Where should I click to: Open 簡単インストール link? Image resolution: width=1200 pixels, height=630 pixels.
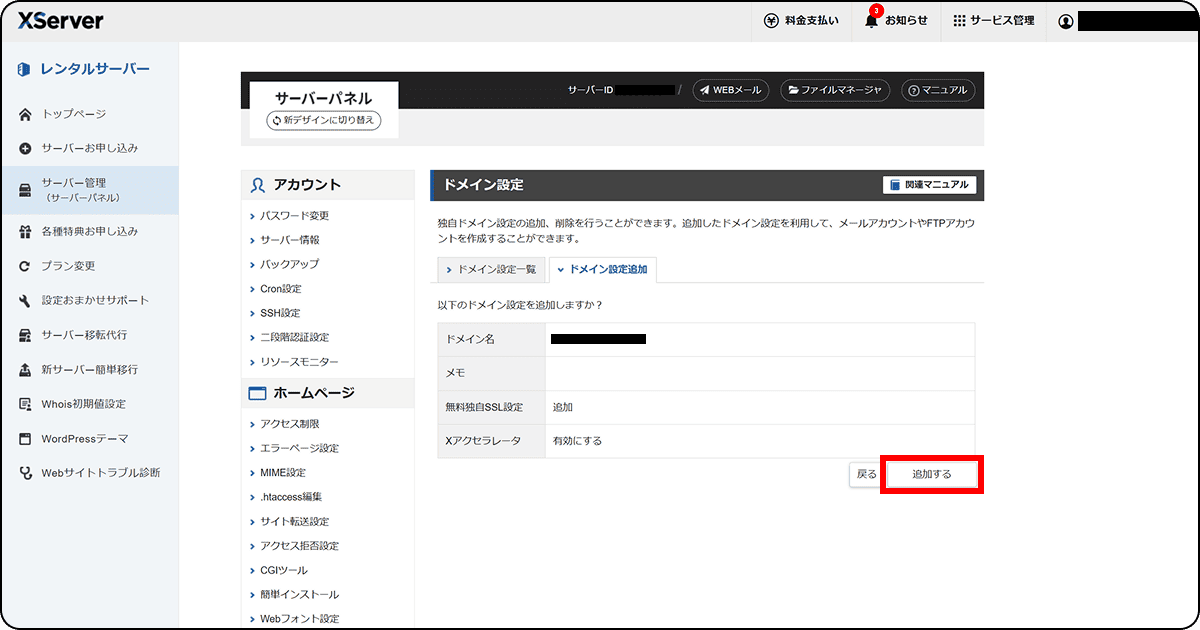(299, 594)
